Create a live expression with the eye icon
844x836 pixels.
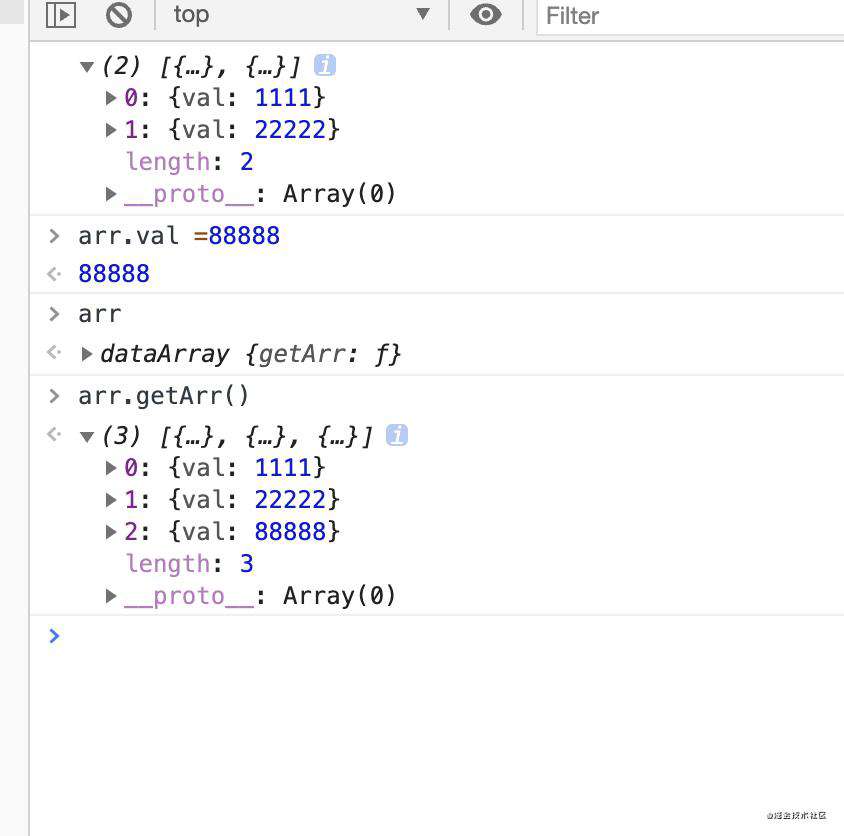486,15
